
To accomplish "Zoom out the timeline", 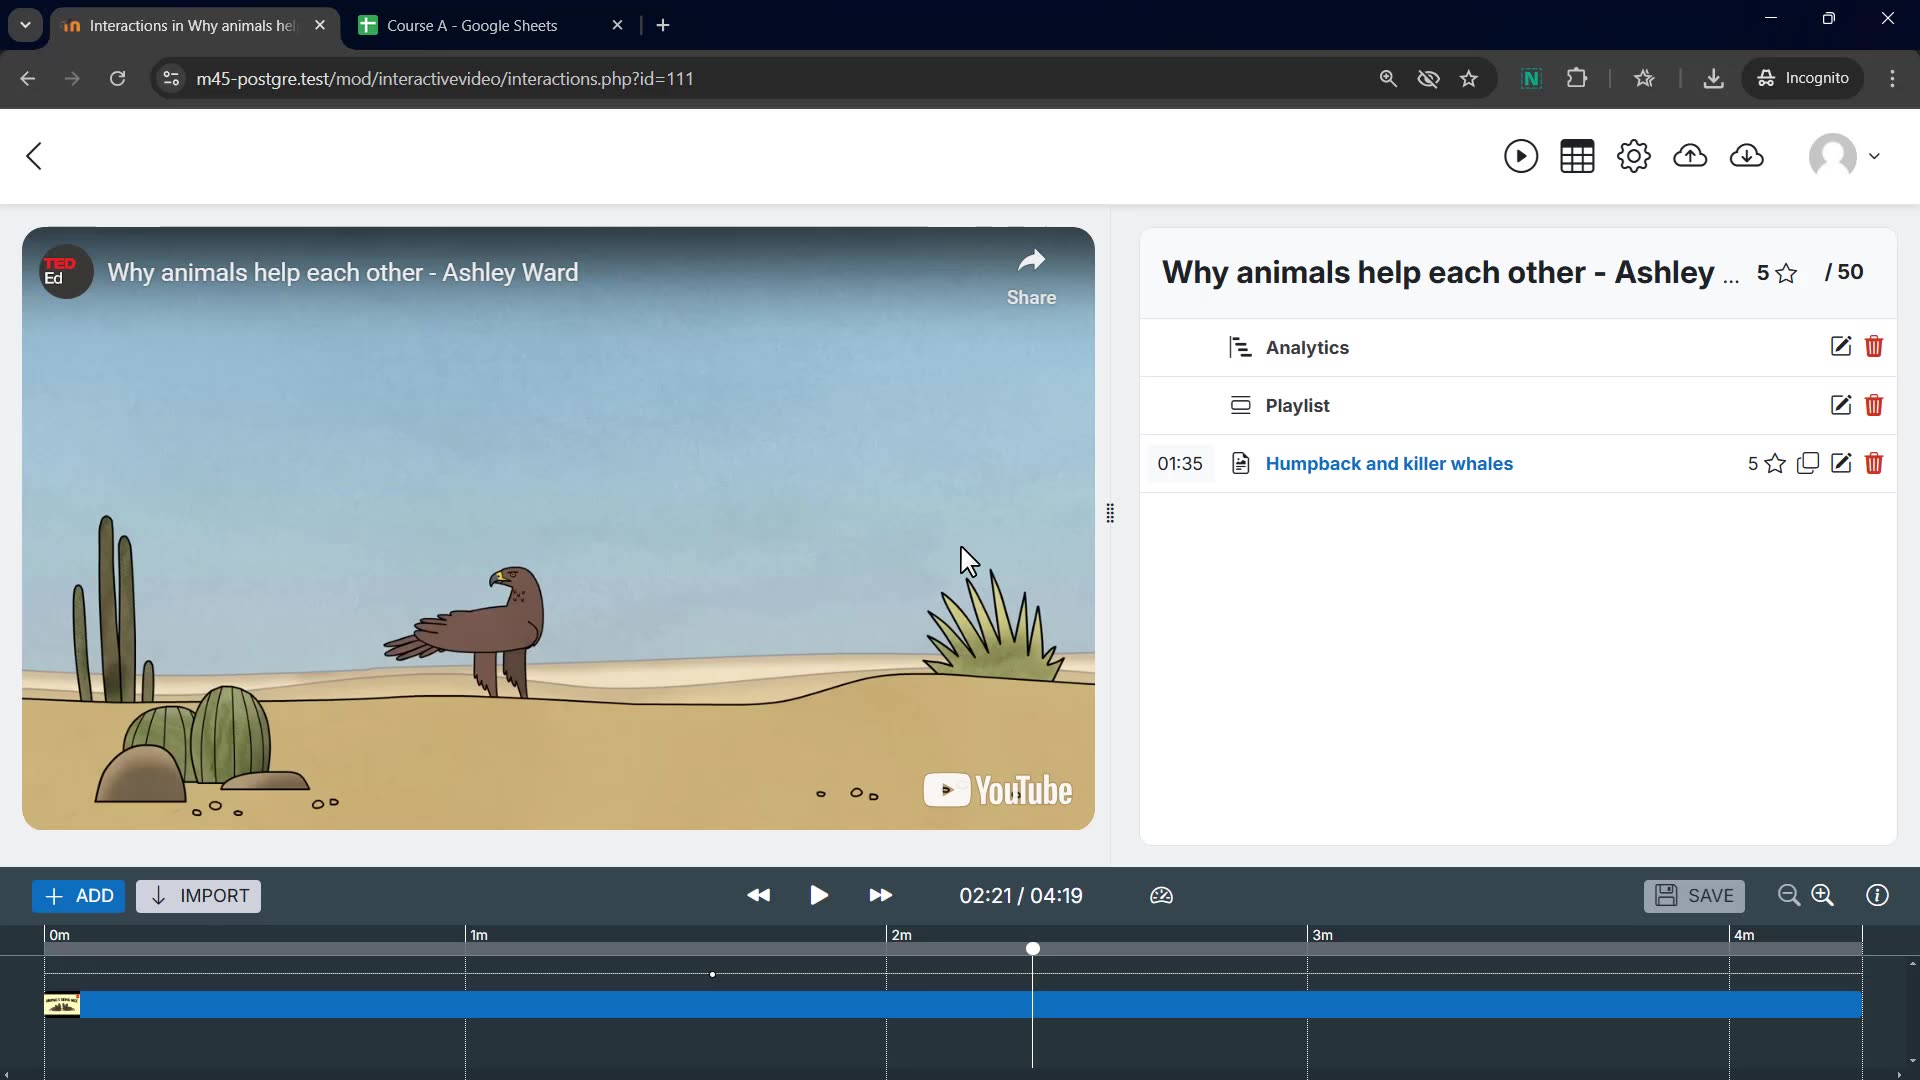I will pyautogui.click(x=1789, y=895).
